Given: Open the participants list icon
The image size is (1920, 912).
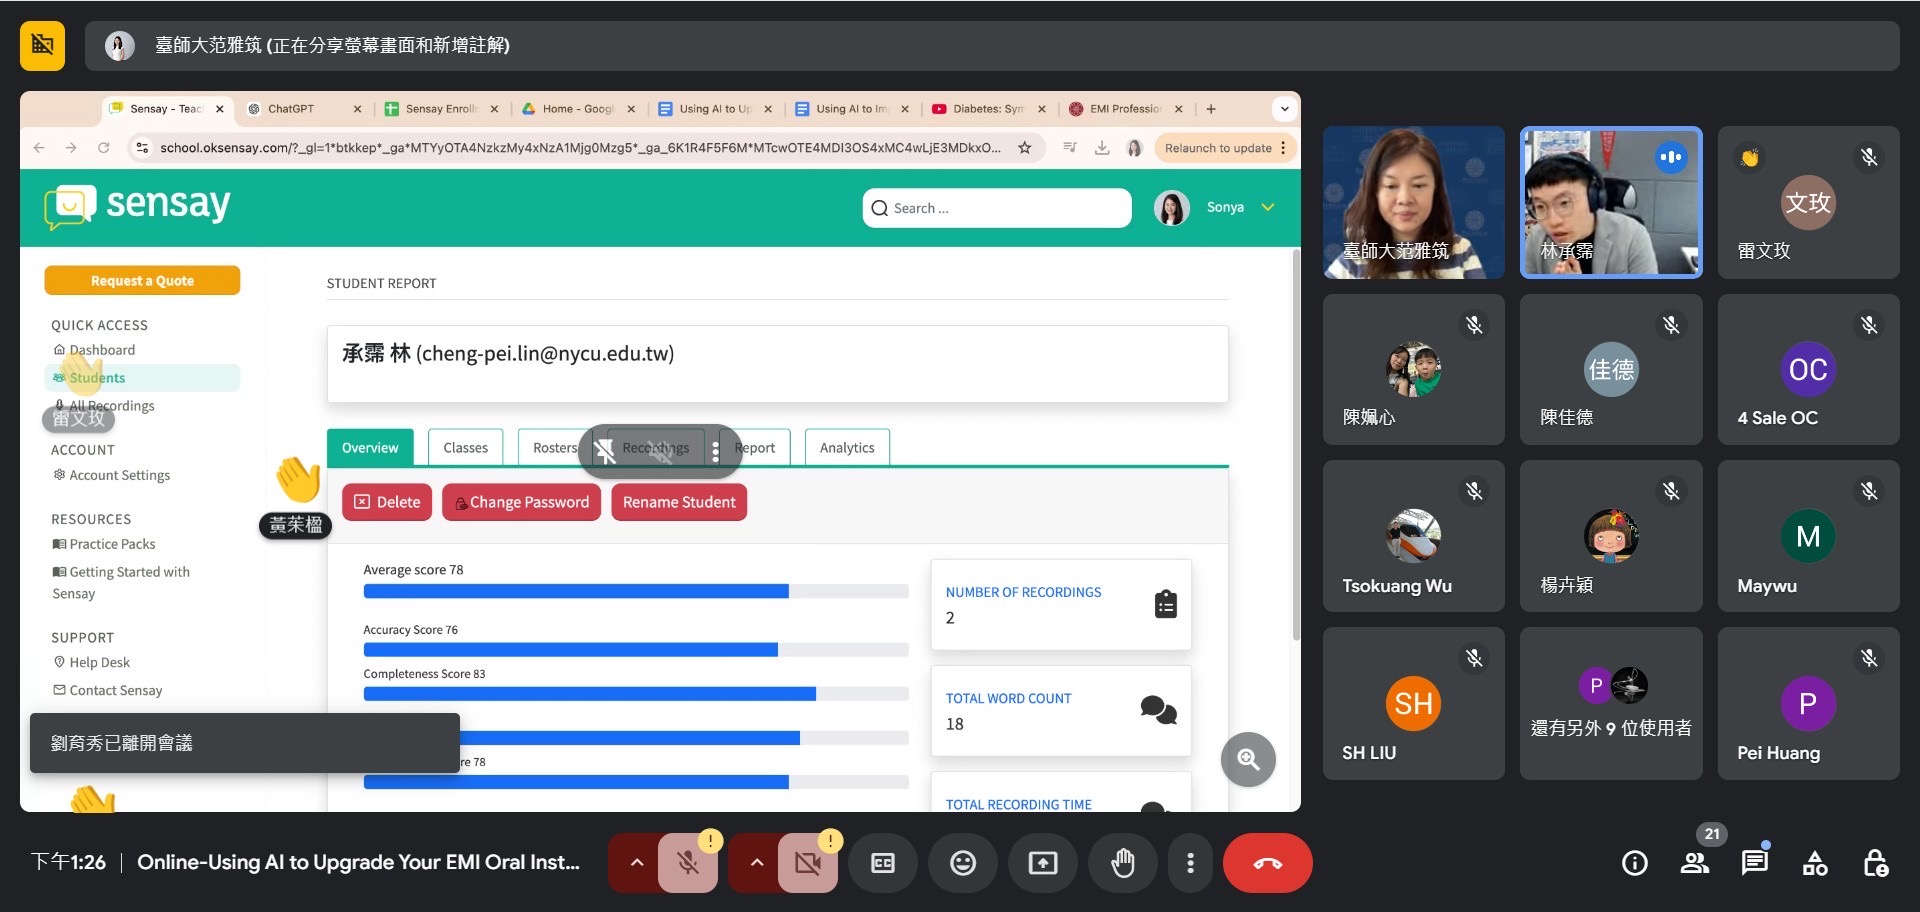Looking at the screenshot, I should point(1694,863).
